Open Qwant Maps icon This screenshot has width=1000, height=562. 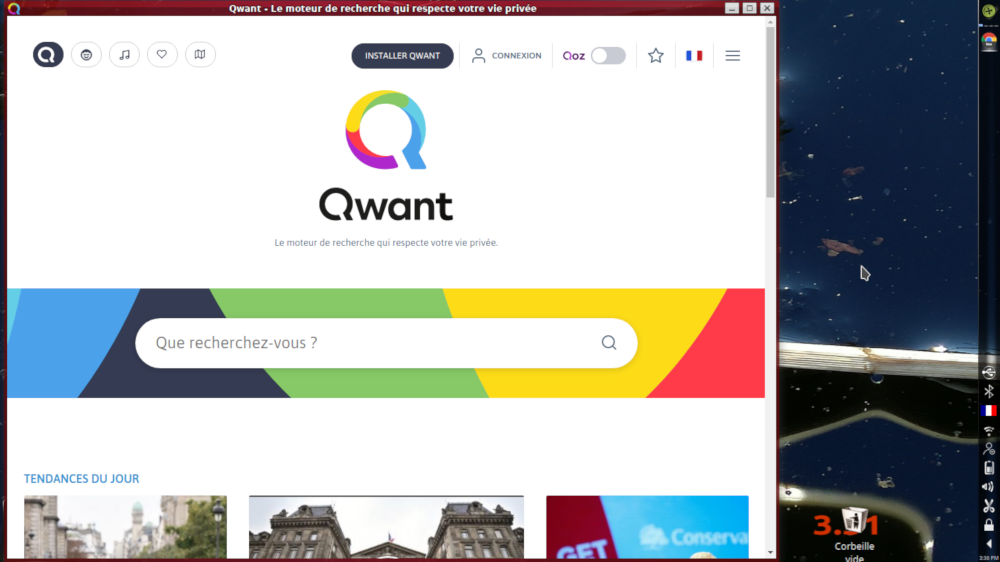[200, 55]
